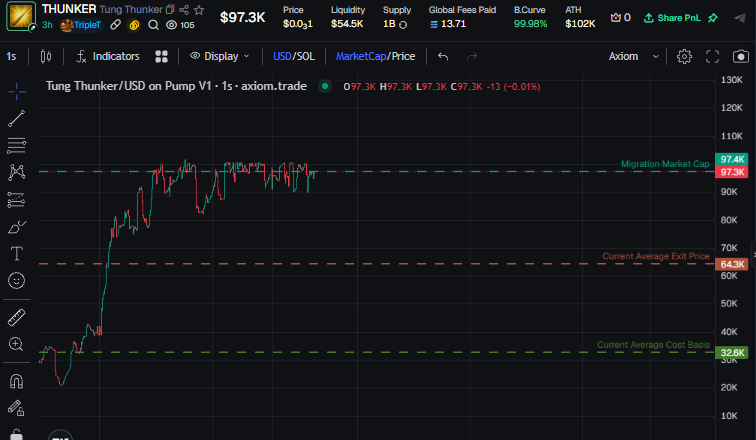Open the TripleT creator tag
756x440 pixels.
81,25
